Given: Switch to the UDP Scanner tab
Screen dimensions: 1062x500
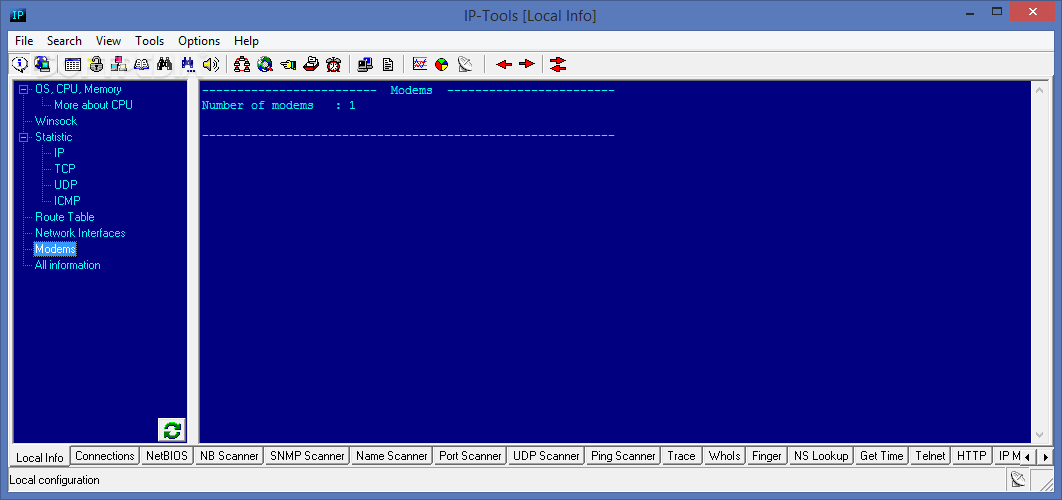Looking at the screenshot, I should (x=546, y=456).
